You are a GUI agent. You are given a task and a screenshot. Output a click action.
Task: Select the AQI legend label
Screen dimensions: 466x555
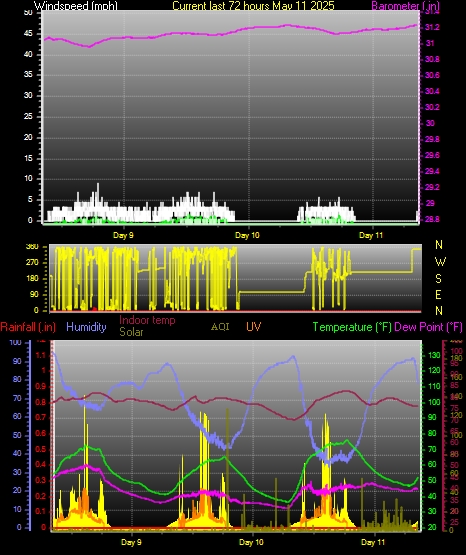click(x=220, y=327)
